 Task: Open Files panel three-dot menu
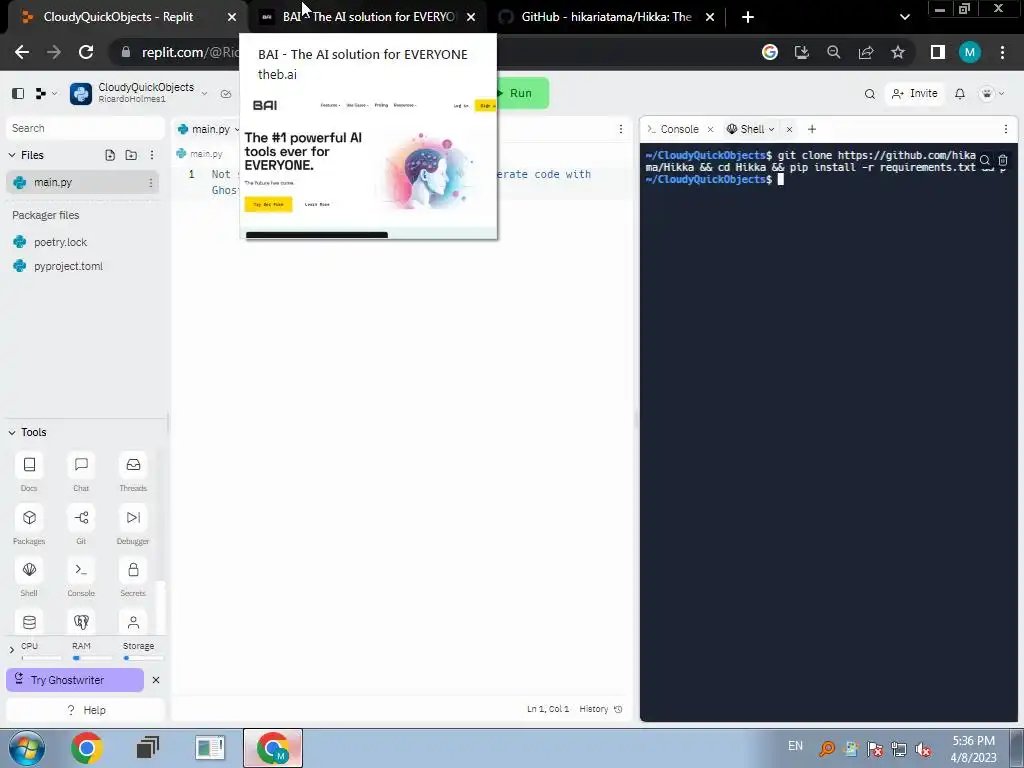pos(152,155)
